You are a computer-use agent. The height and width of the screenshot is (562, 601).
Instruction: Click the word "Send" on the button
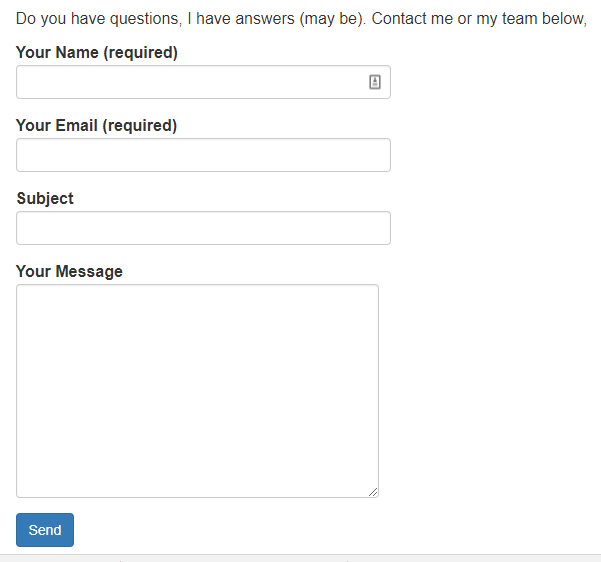(x=45, y=530)
